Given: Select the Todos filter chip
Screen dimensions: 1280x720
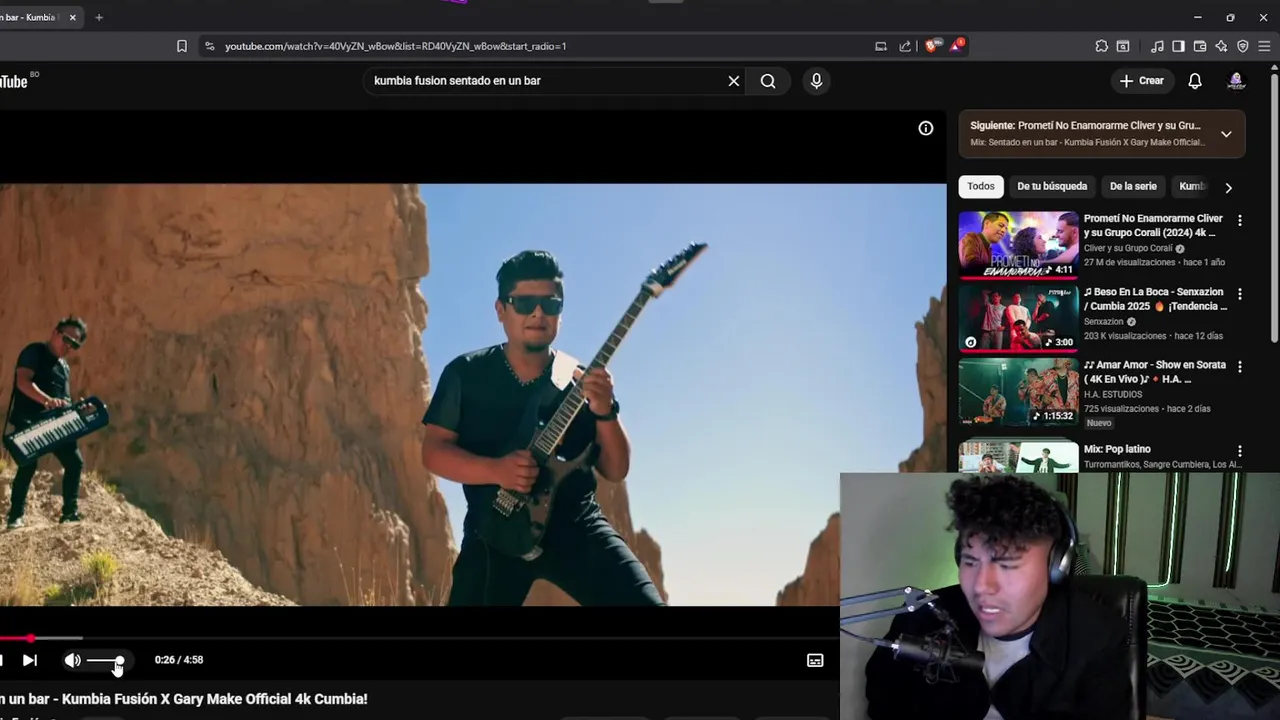Looking at the screenshot, I should (x=981, y=186).
